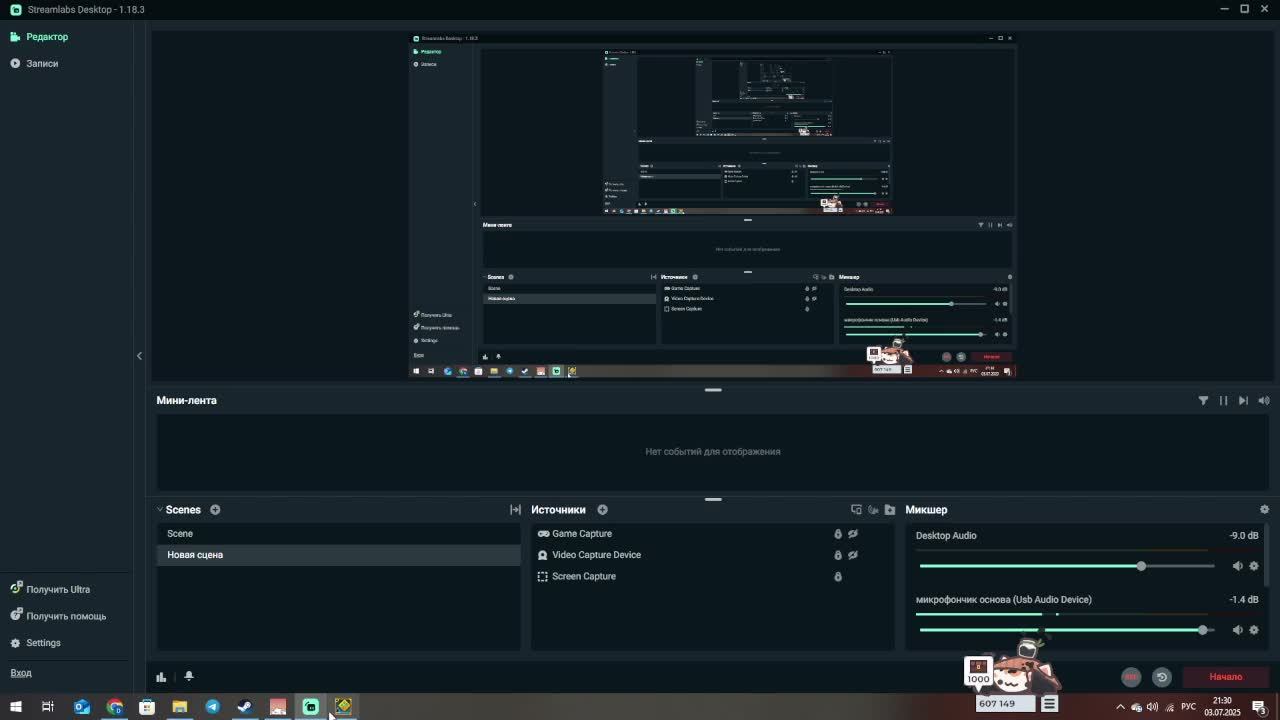
Task: Skip the current alert in Мини-лента
Action: coord(1243,400)
